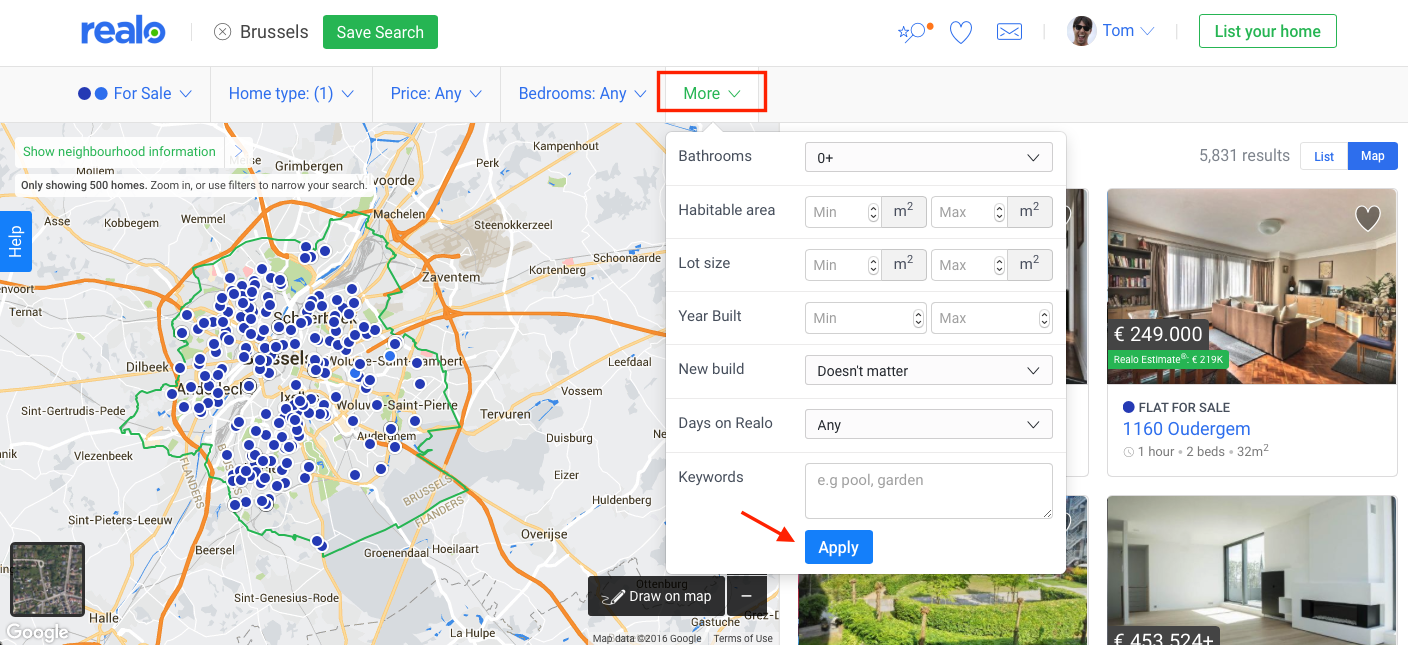Switch to satellite view thumbnail

click(47, 579)
